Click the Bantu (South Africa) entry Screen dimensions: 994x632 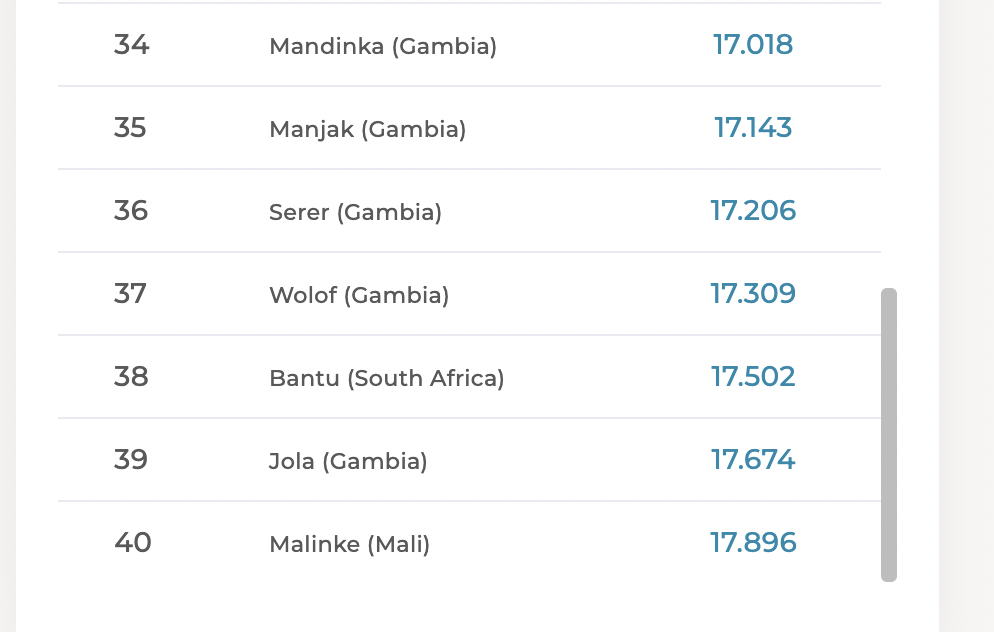(387, 378)
